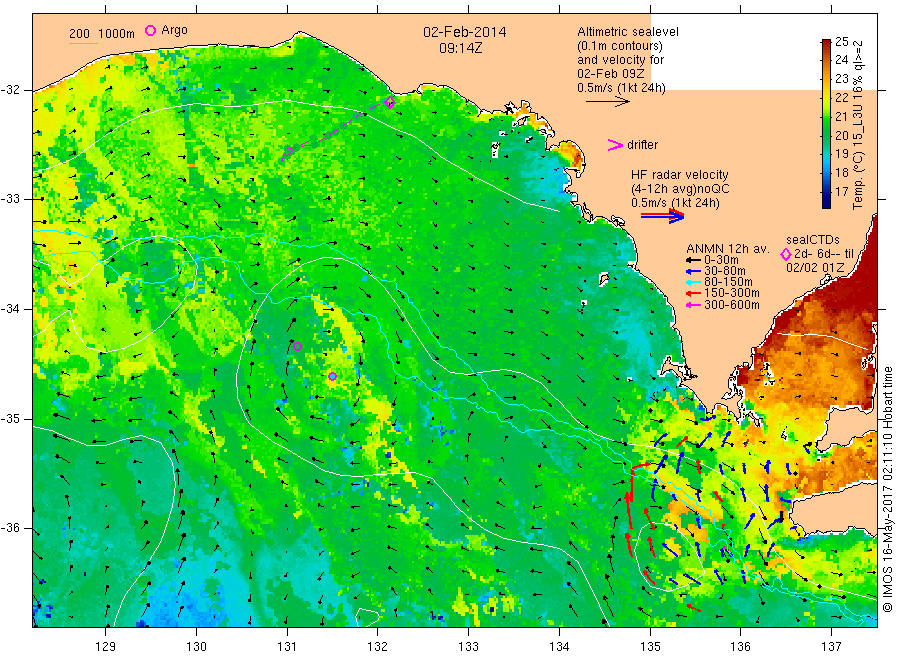
Task: Click the '300-600m' depth label
Action: point(732,305)
